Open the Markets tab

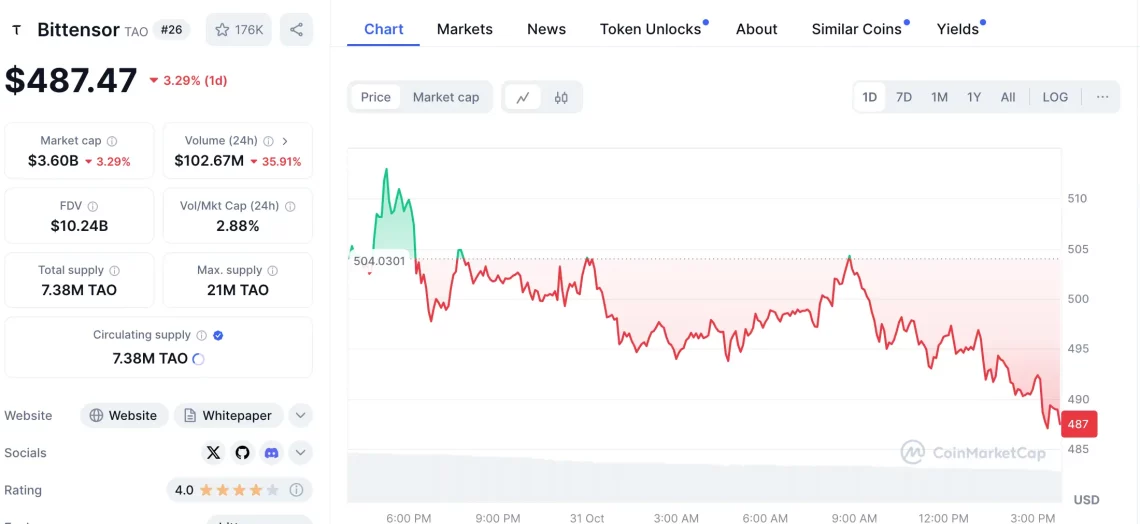(x=465, y=29)
